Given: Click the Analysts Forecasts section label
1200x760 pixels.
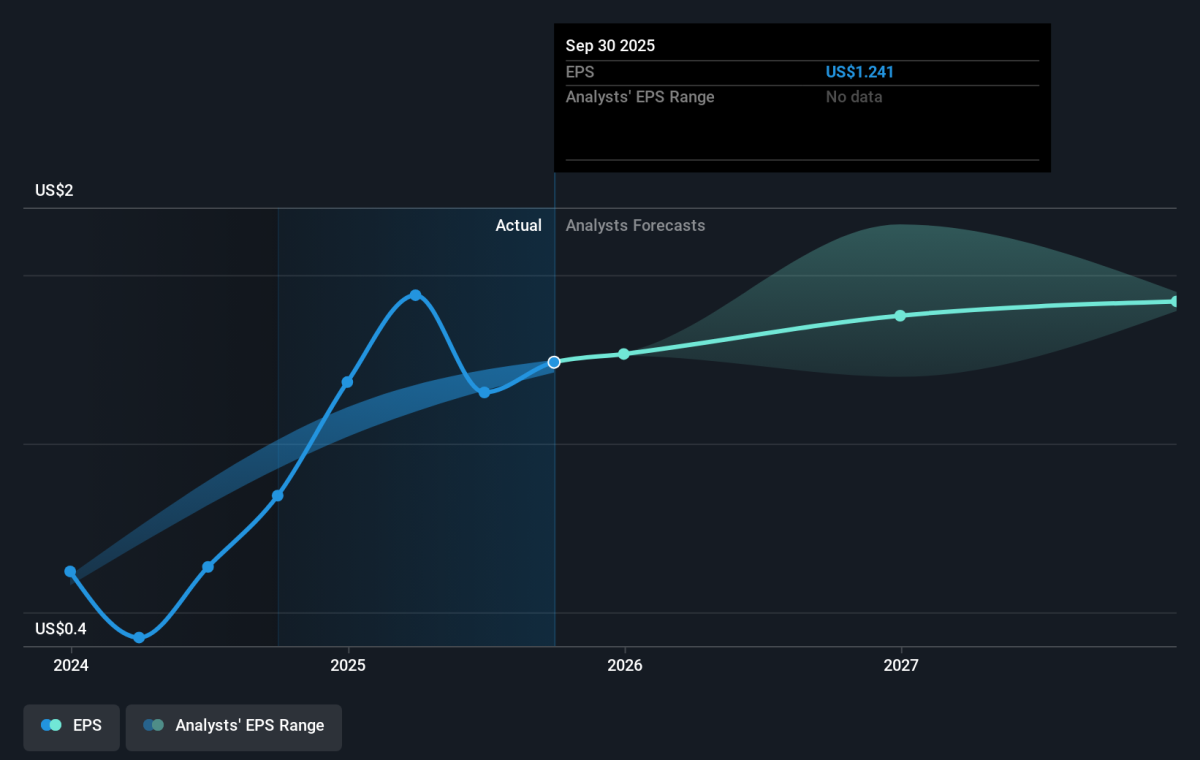Looking at the screenshot, I should (635, 226).
